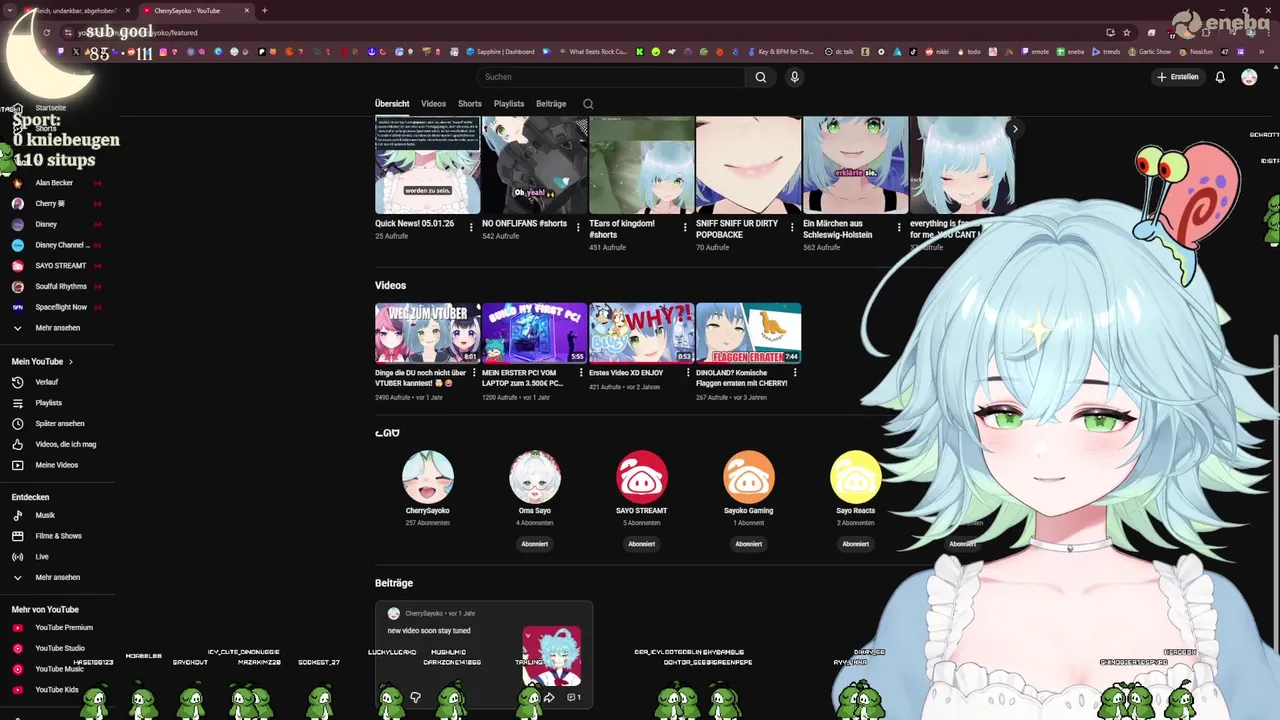This screenshot has width=1280, height=720.
Task: Toggle the Abonniert subscription under Oma Sayo
Action: click(x=535, y=544)
